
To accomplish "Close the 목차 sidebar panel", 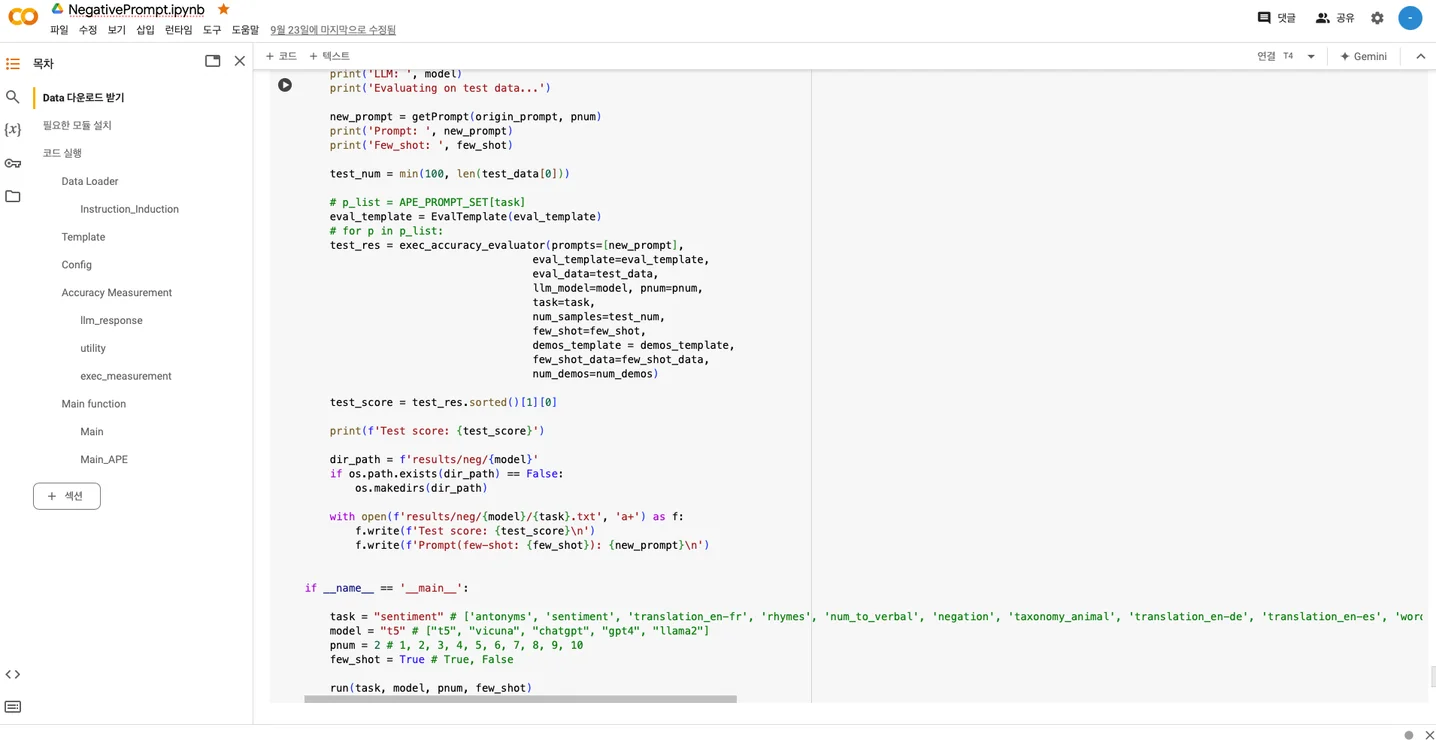I will coord(240,62).
